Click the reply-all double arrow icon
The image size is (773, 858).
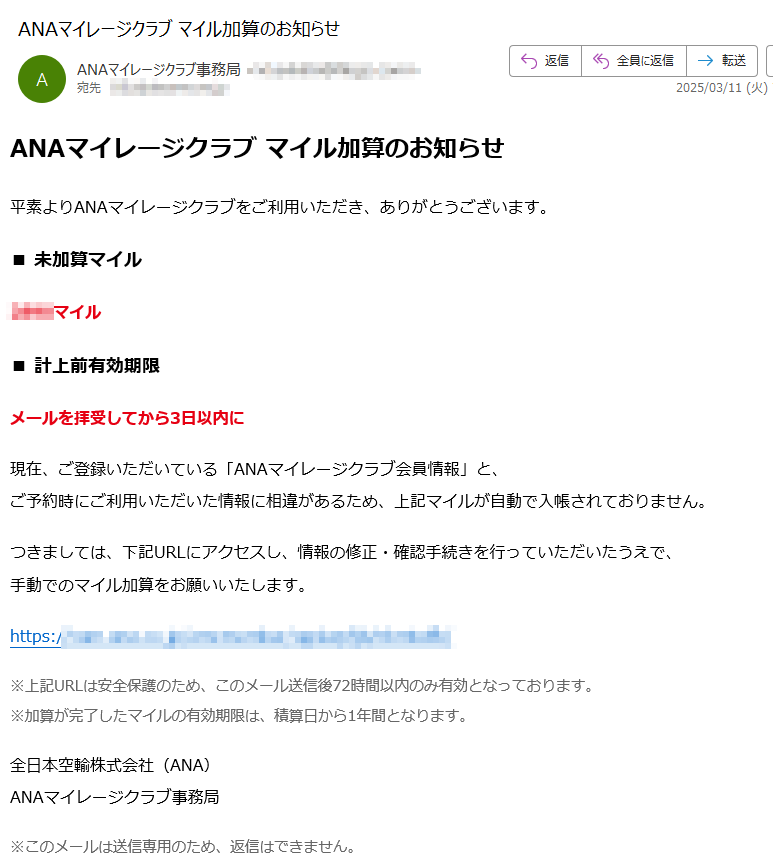tap(601, 61)
